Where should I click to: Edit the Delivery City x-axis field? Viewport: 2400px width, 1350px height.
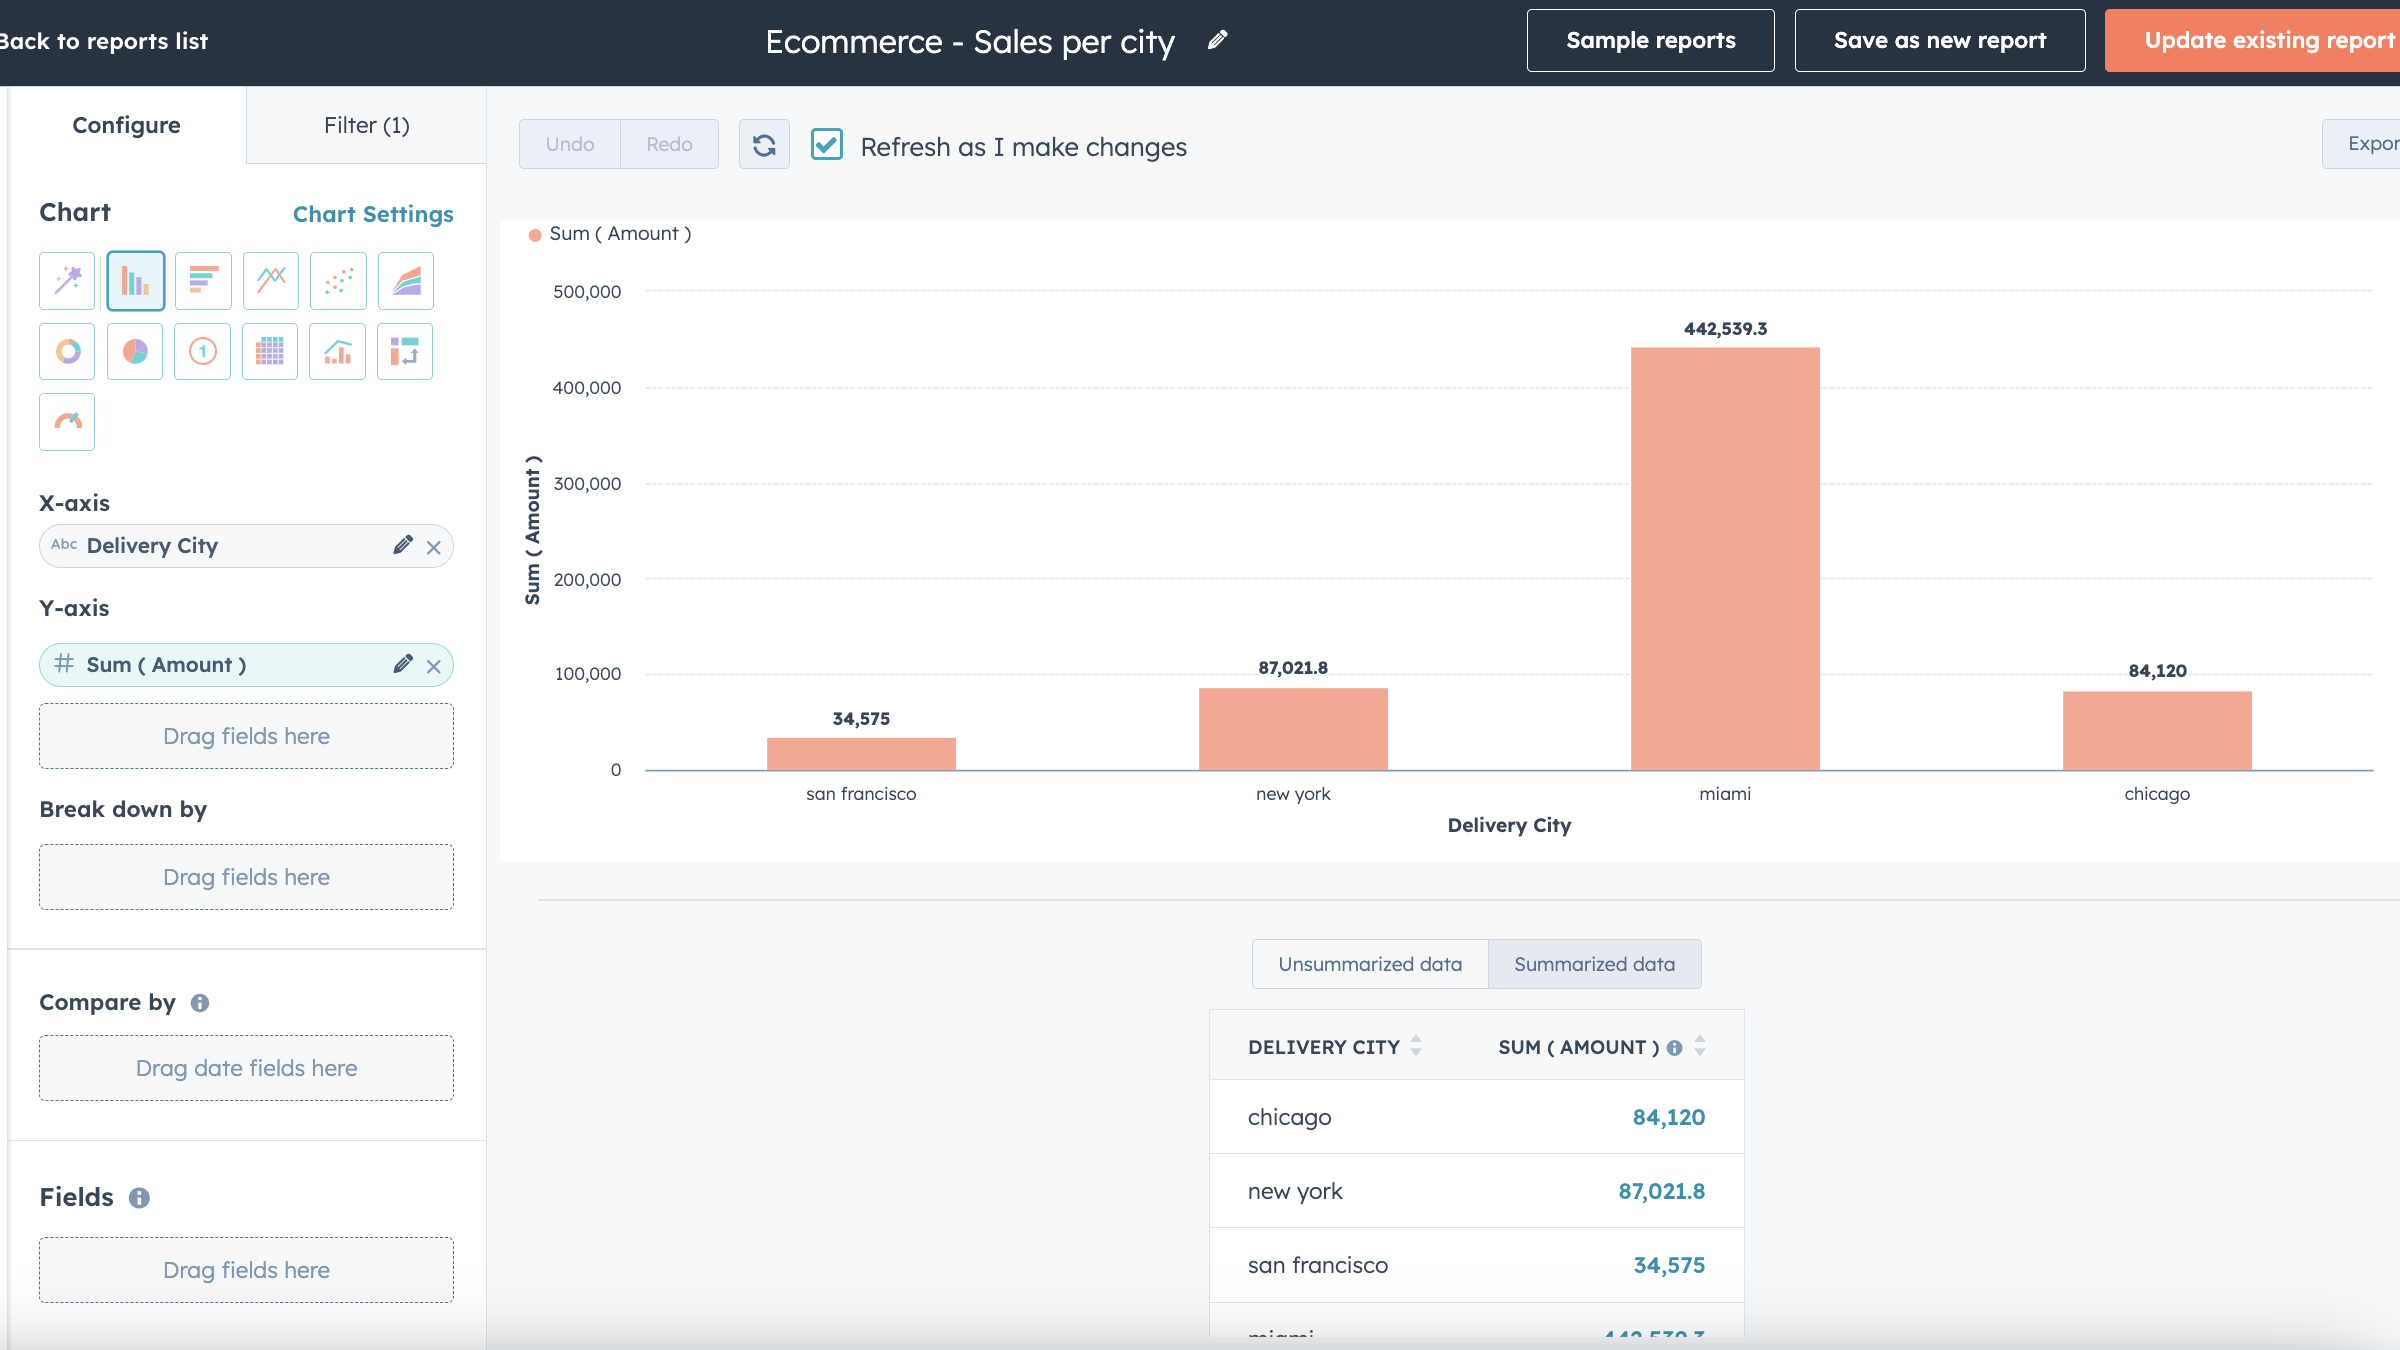click(x=402, y=546)
